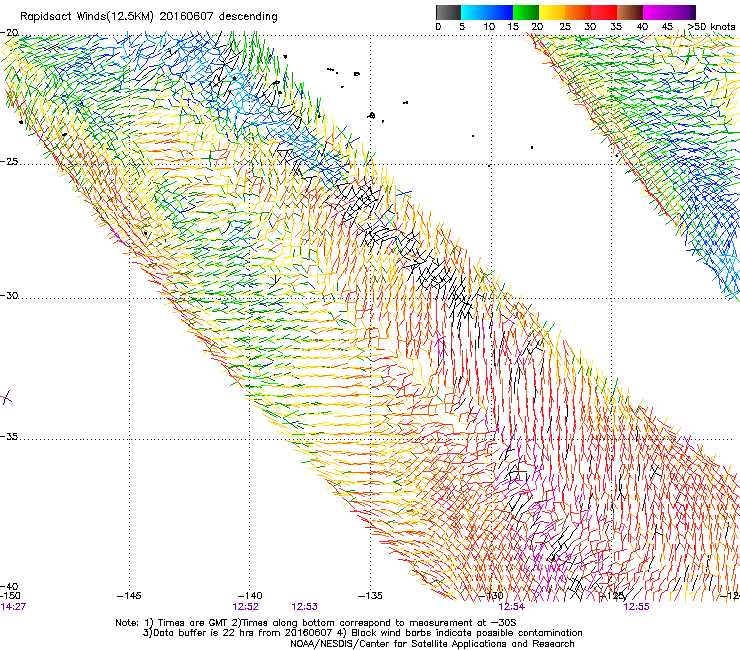Click the '14:27' purple time label

[13, 607]
